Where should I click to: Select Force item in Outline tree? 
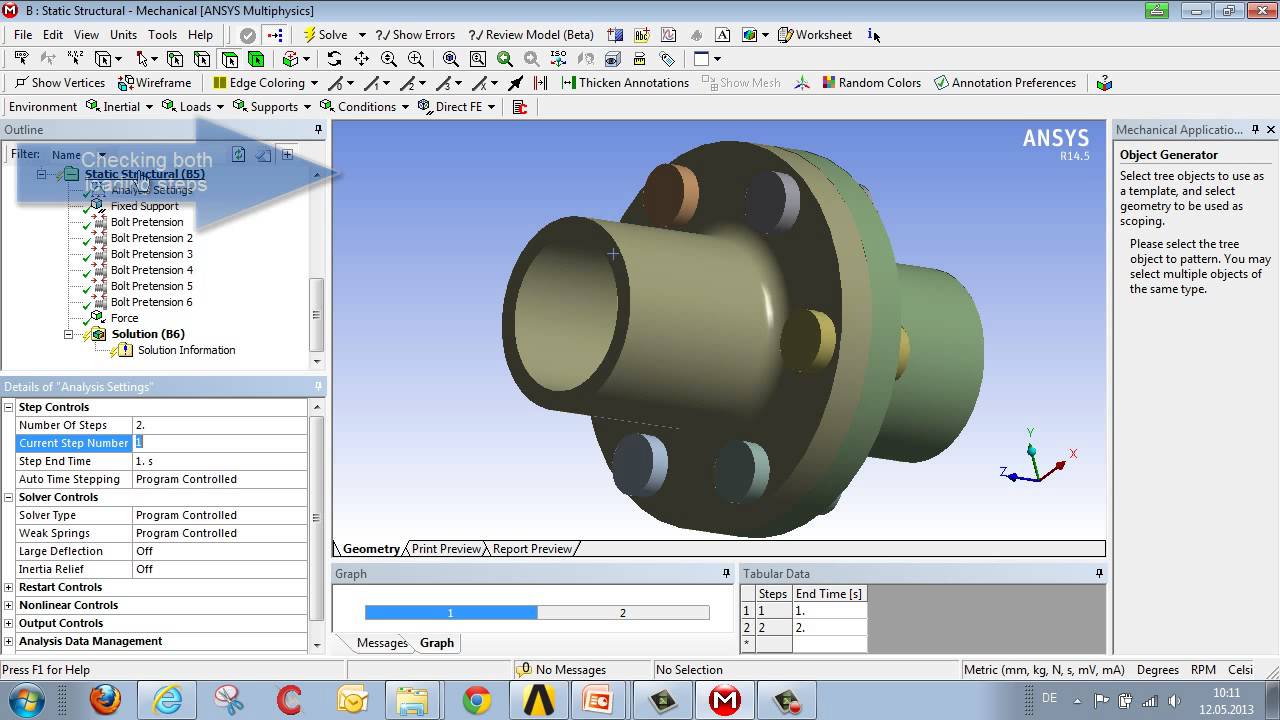[125, 318]
